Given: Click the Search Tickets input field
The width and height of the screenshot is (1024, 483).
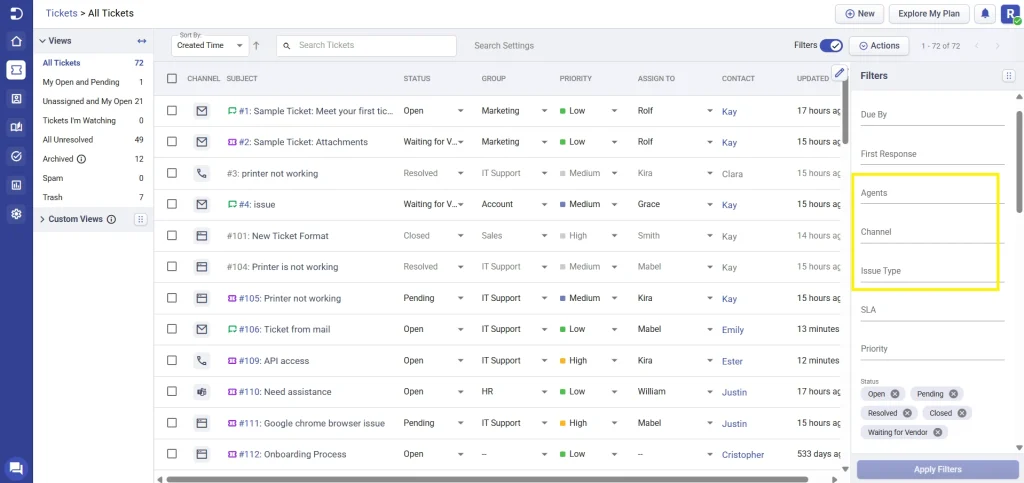Looking at the screenshot, I should coord(366,46).
